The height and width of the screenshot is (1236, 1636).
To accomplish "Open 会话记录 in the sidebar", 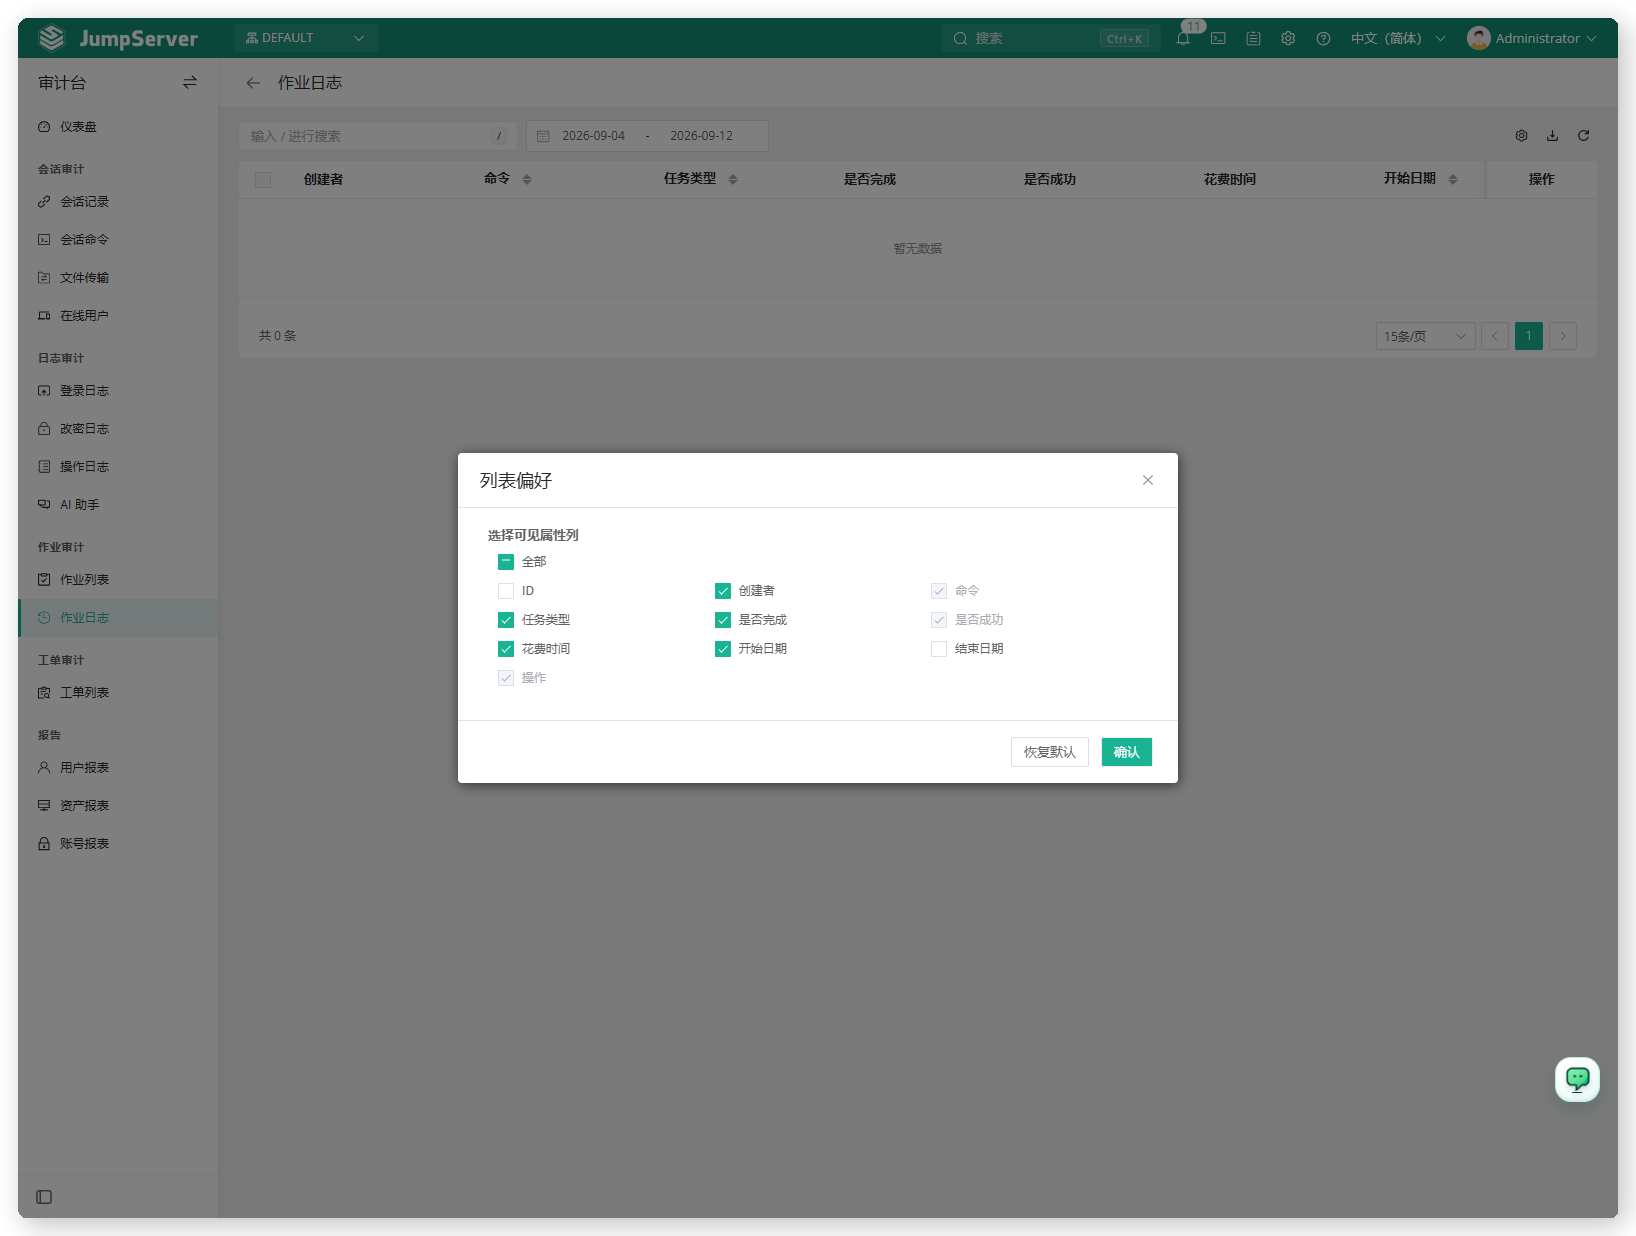I will coord(118,202).
